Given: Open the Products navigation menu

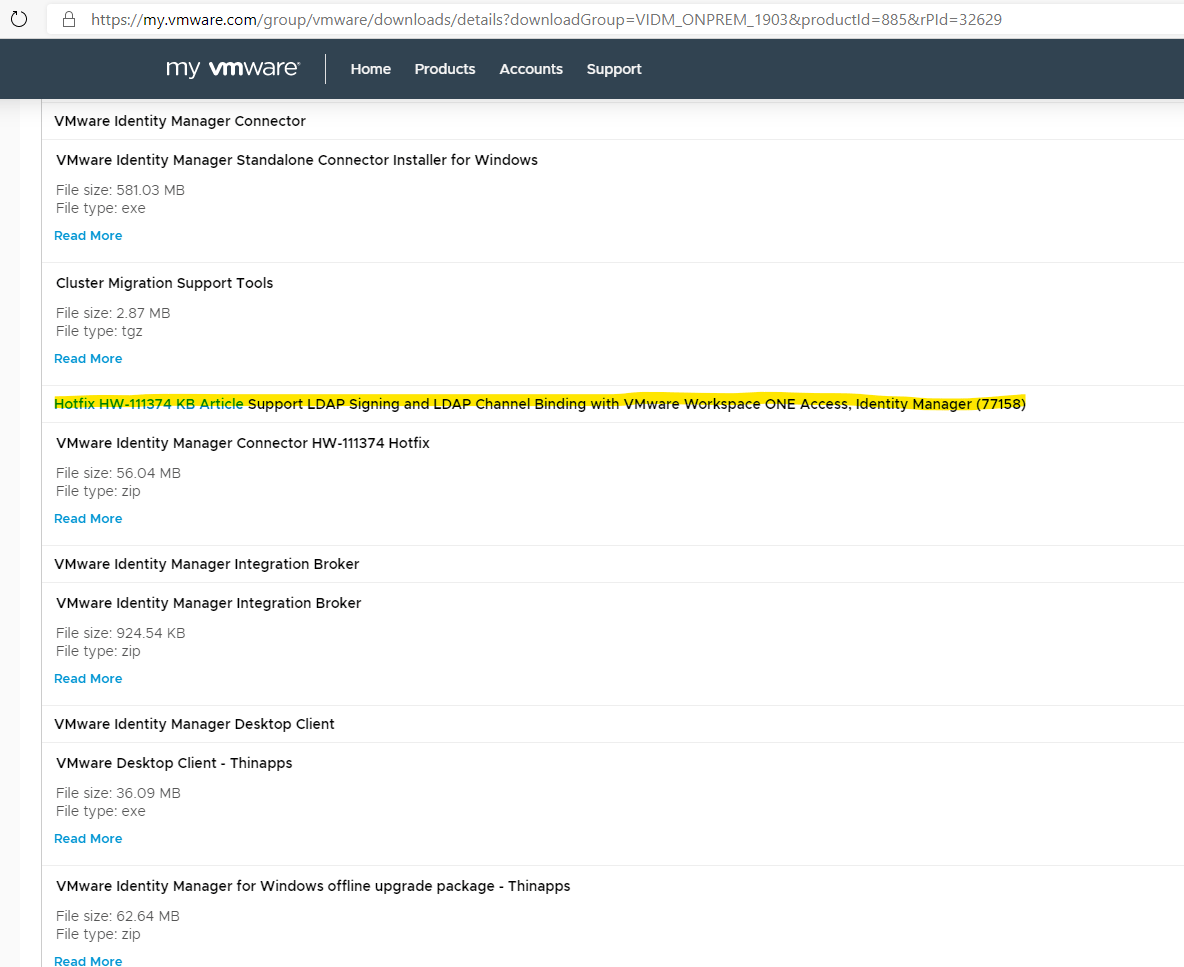Looking at the screenshot, I should coord(444,69).
